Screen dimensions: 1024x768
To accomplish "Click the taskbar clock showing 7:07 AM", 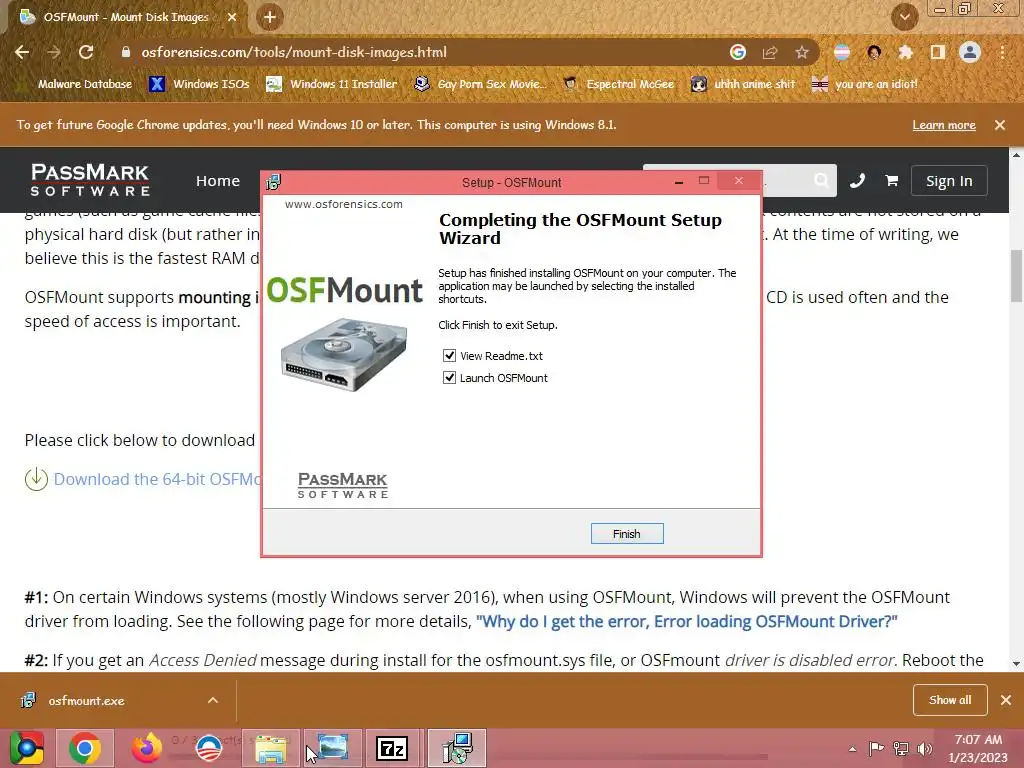I will pyautogui.click(x=978, y=748).
